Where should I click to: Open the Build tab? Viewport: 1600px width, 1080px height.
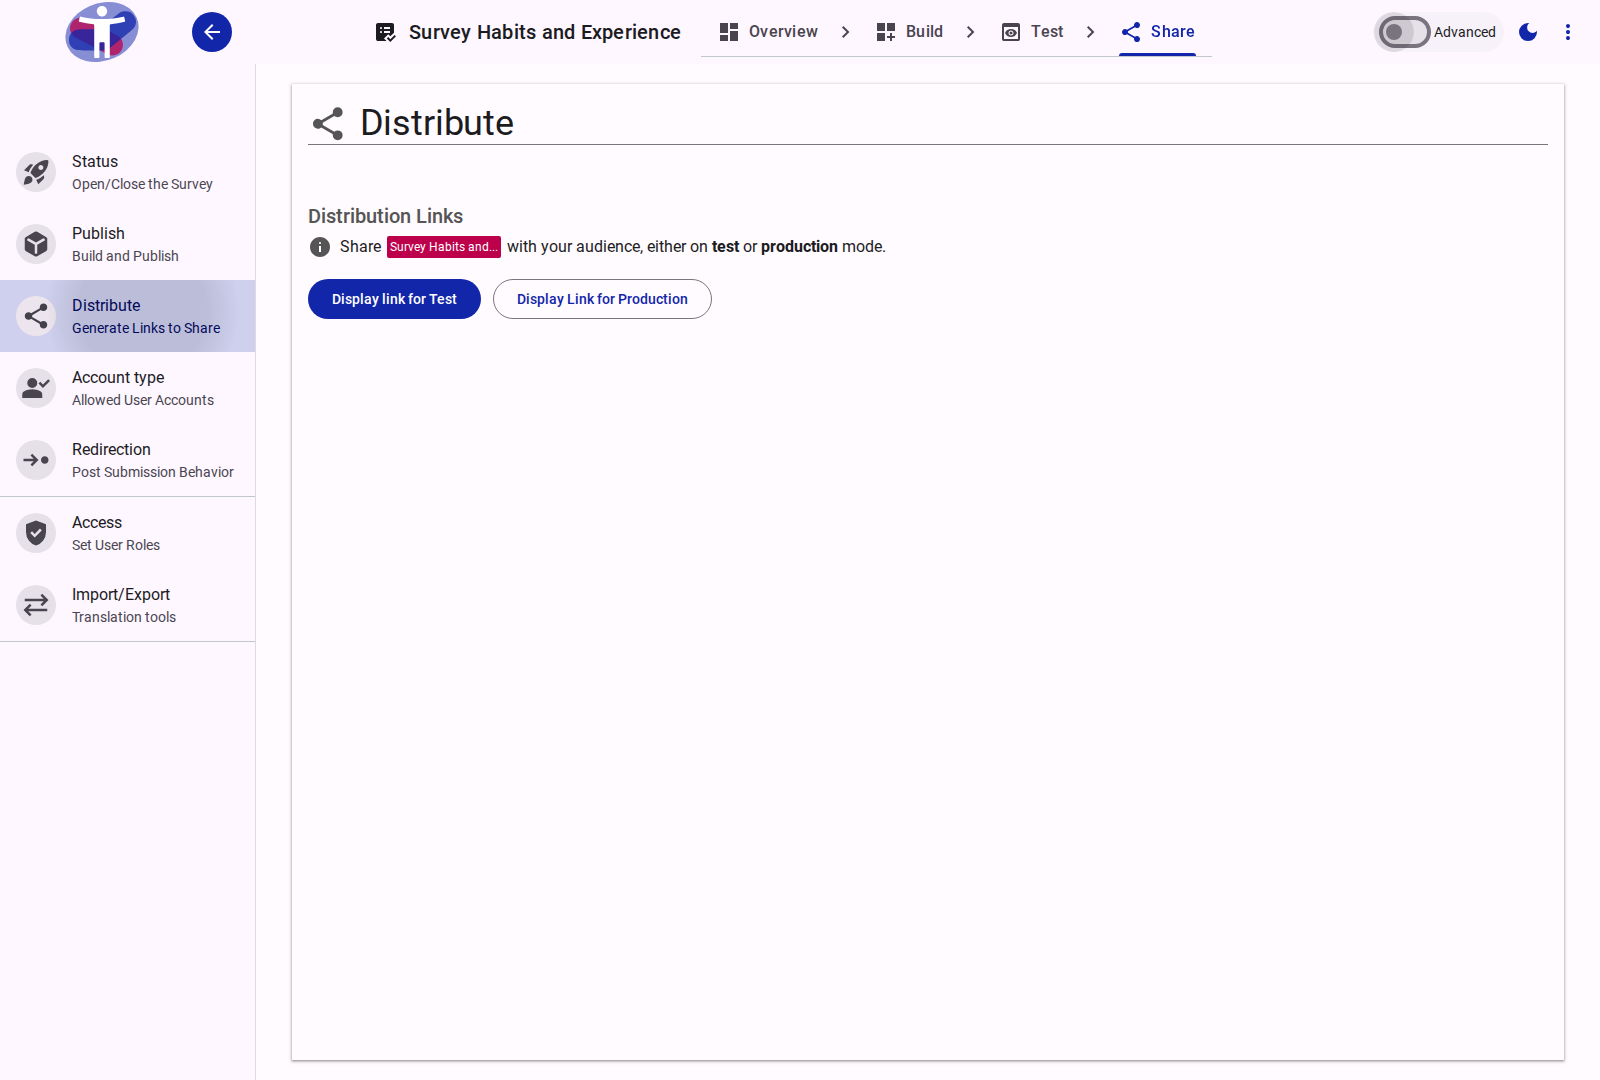click(x=909, y=32)
